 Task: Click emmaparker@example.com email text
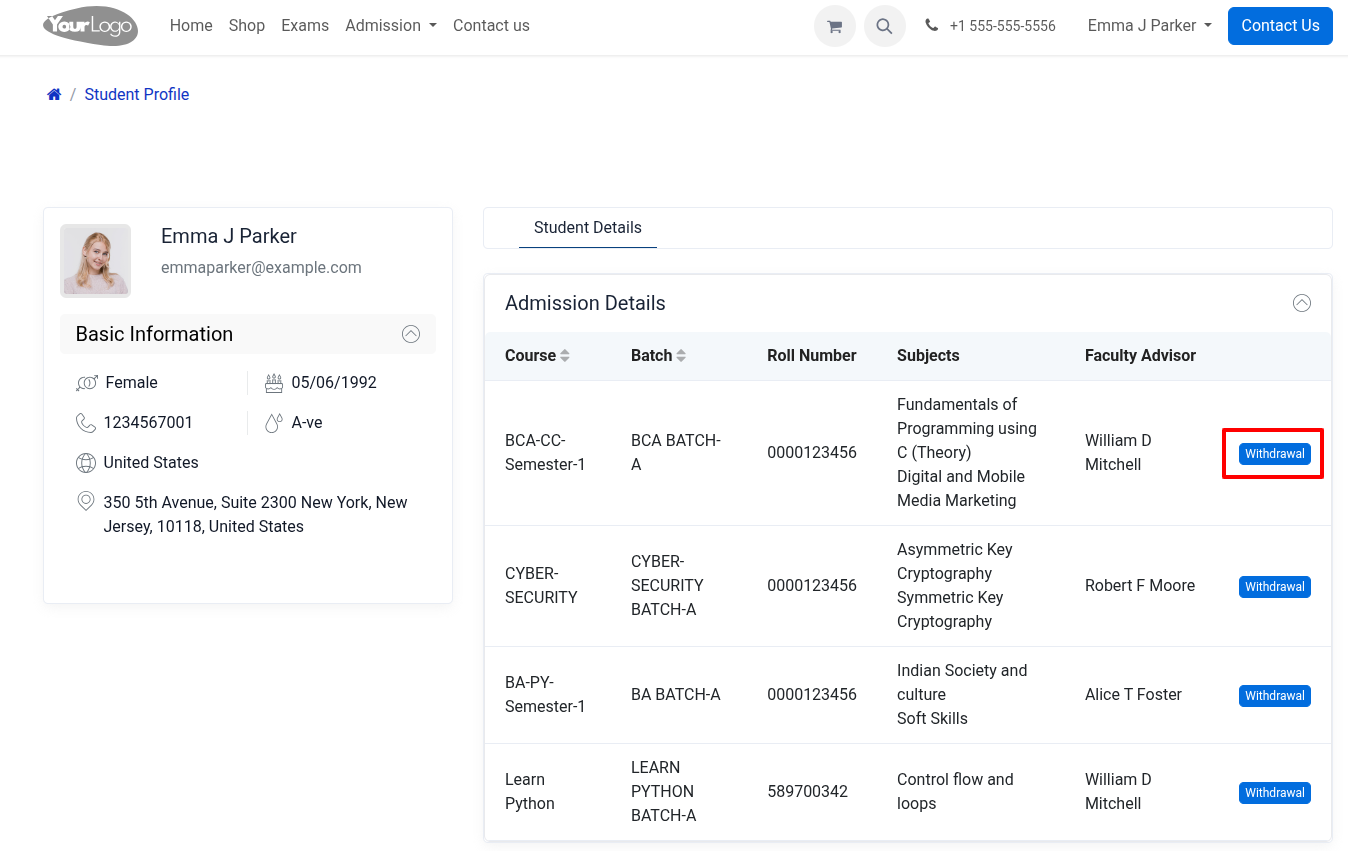pos(261,268)
